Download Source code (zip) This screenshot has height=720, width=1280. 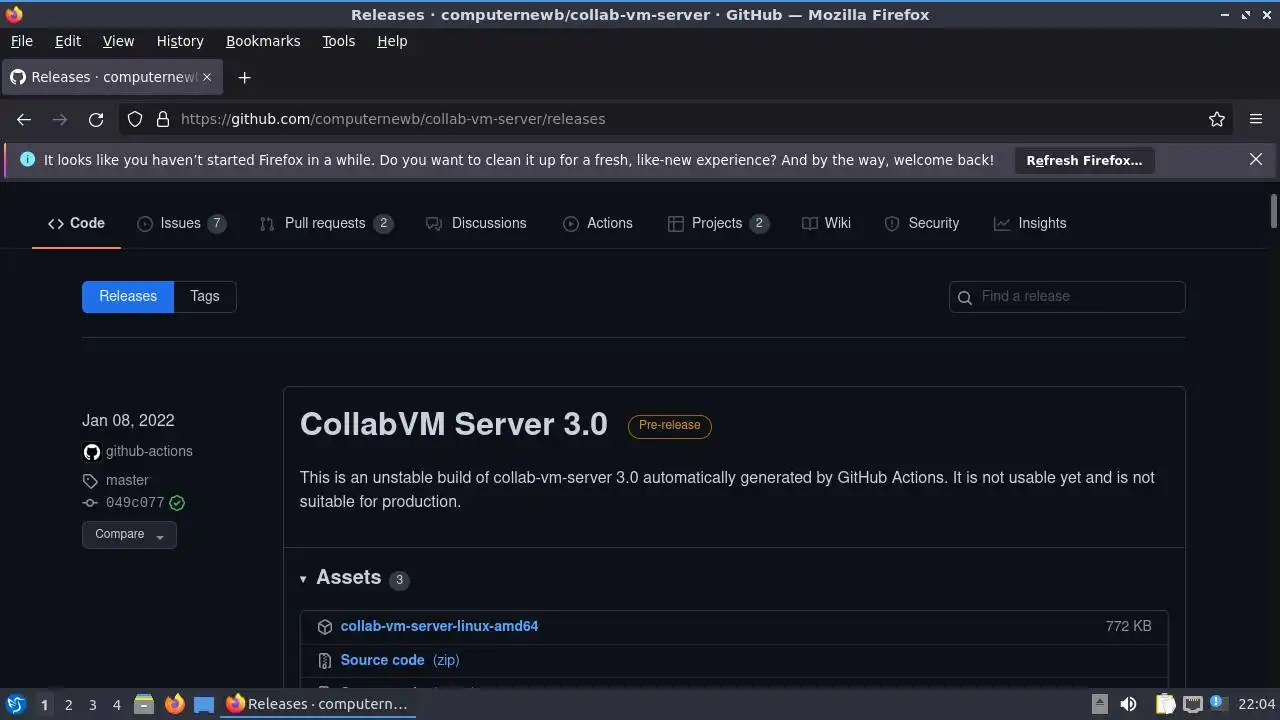tap(400, 660)
